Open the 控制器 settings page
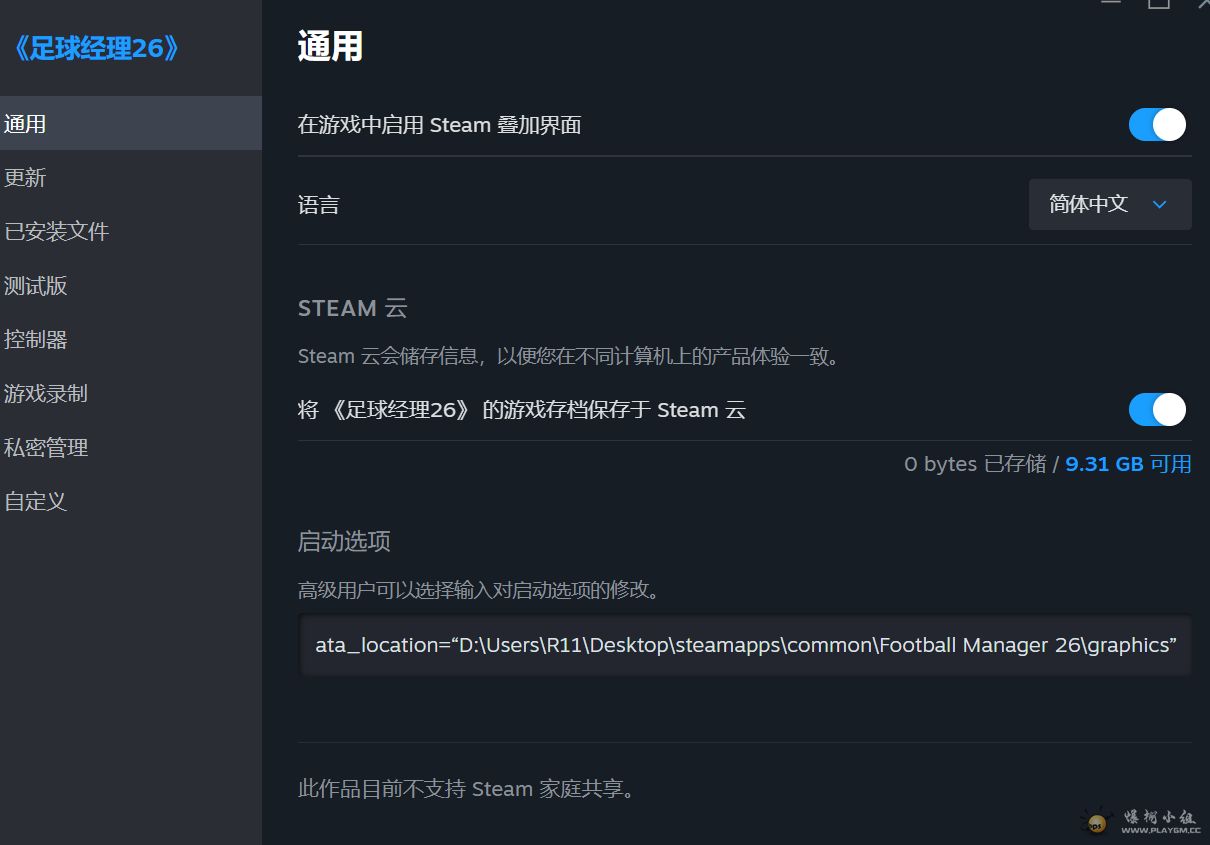Image resolution: width=1210 pixels, height=845 pixels. click(35, 339)
